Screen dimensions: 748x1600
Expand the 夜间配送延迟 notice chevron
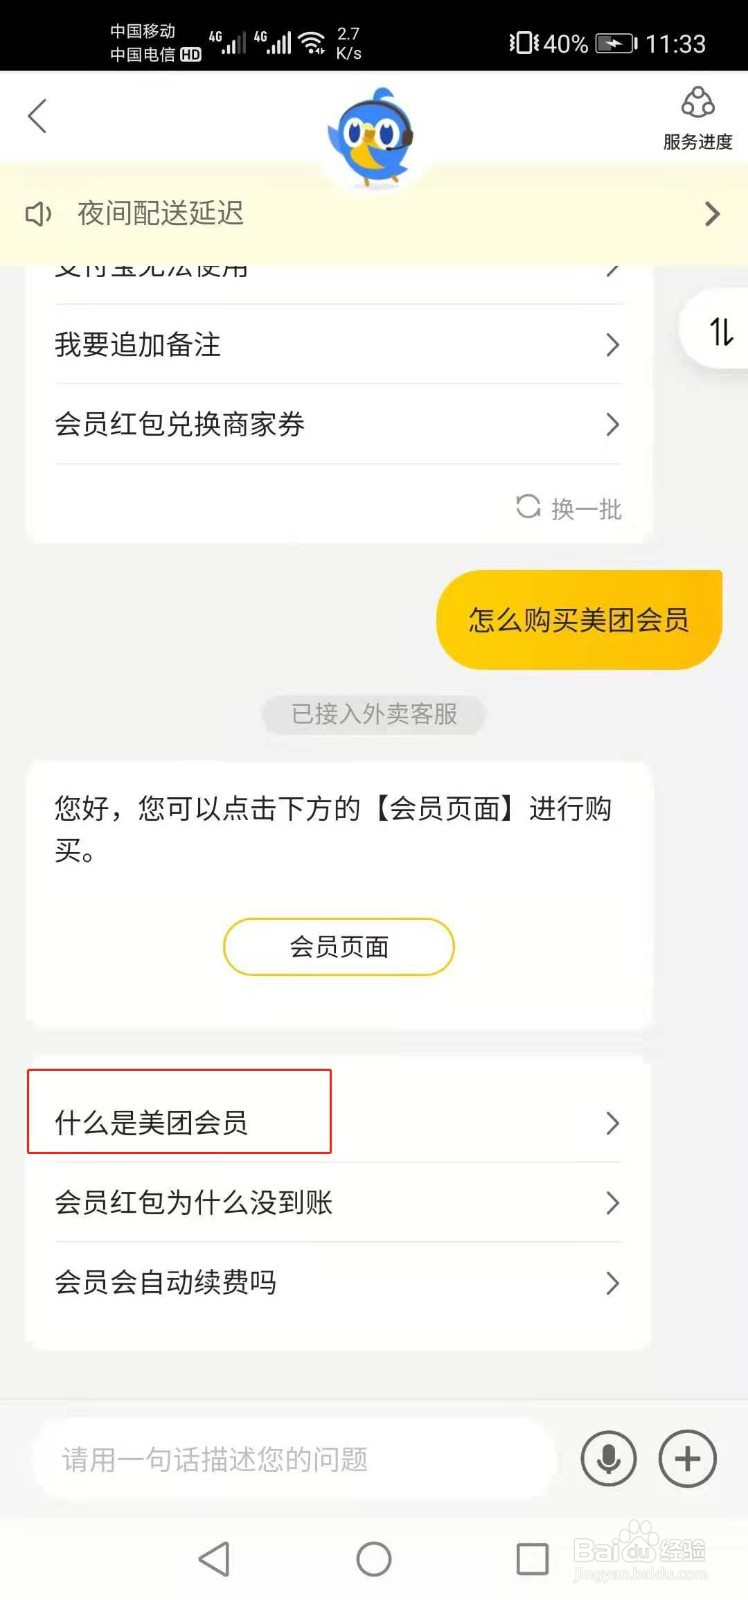[712, 214]
